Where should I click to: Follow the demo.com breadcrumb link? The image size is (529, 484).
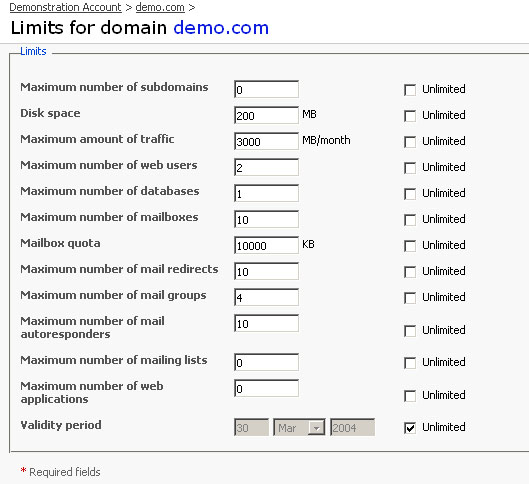click(x=160, y=7)
